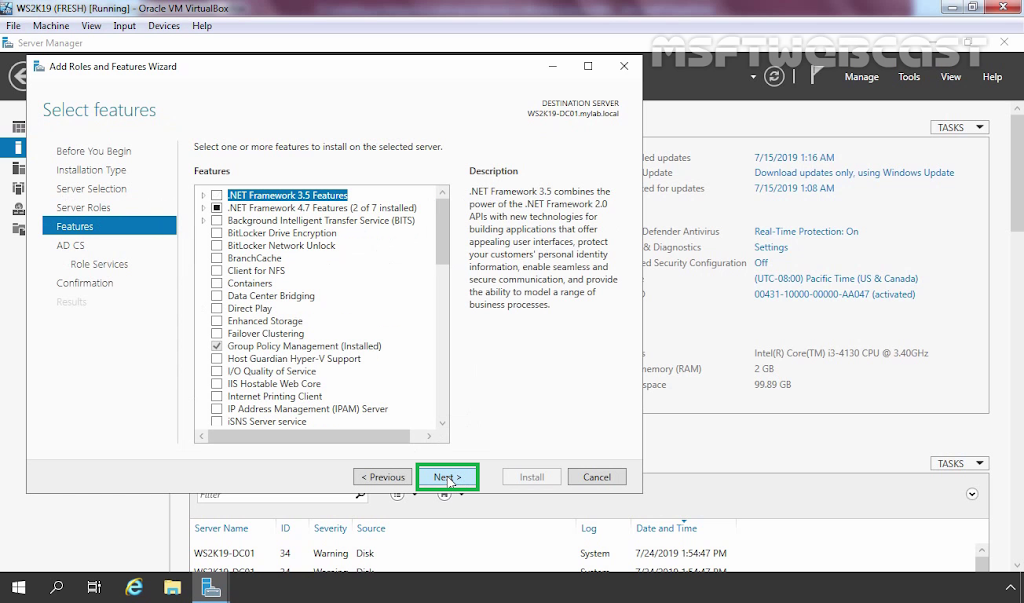Sort events by the Date and Time column
Viewport: 1024px width, 603px height.
coord(666,528)
